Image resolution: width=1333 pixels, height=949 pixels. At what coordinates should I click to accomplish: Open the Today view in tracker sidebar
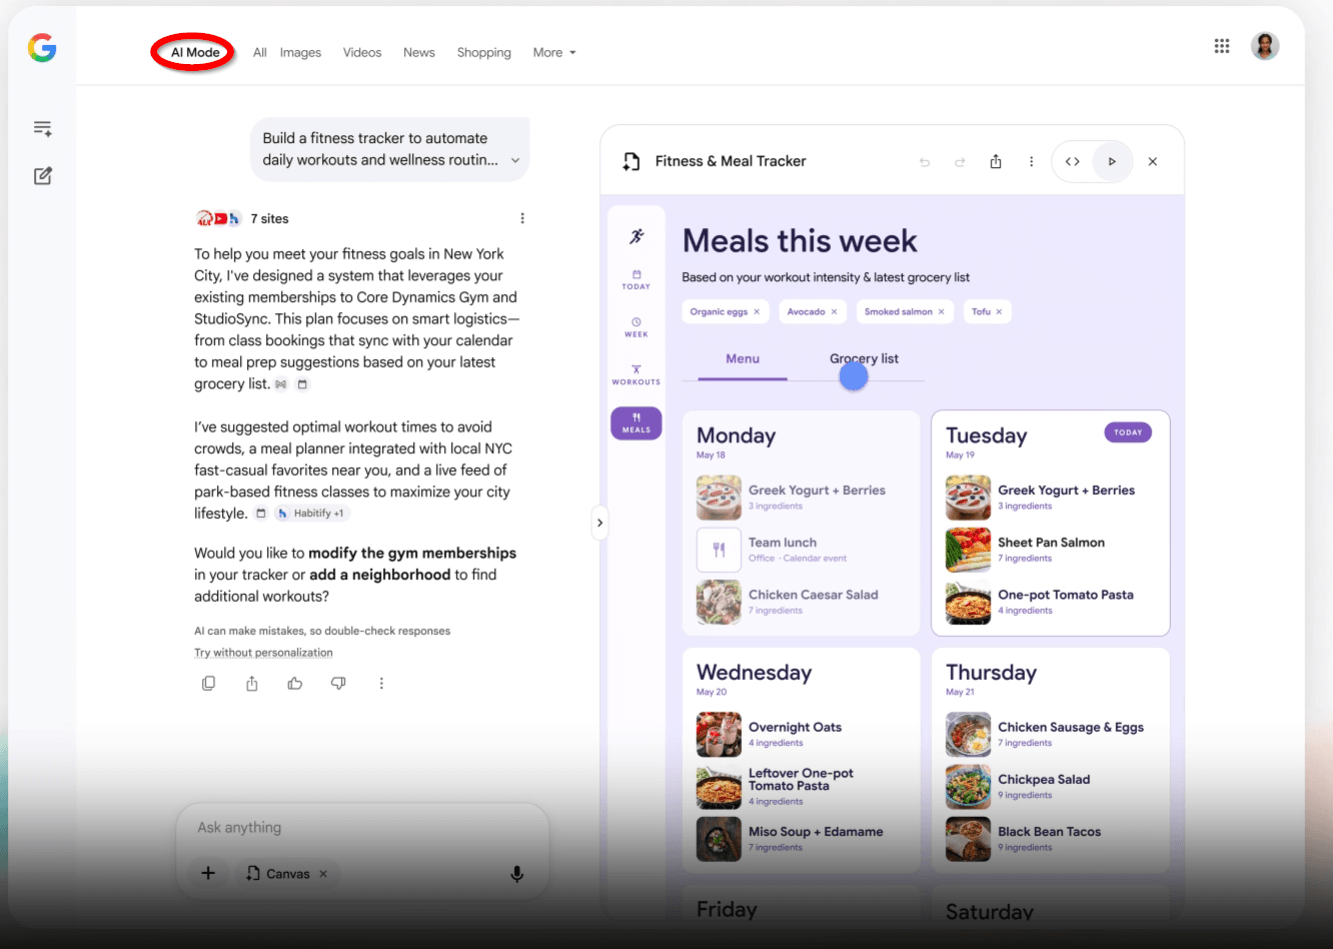pyautogui.click(x=636, y=279)
